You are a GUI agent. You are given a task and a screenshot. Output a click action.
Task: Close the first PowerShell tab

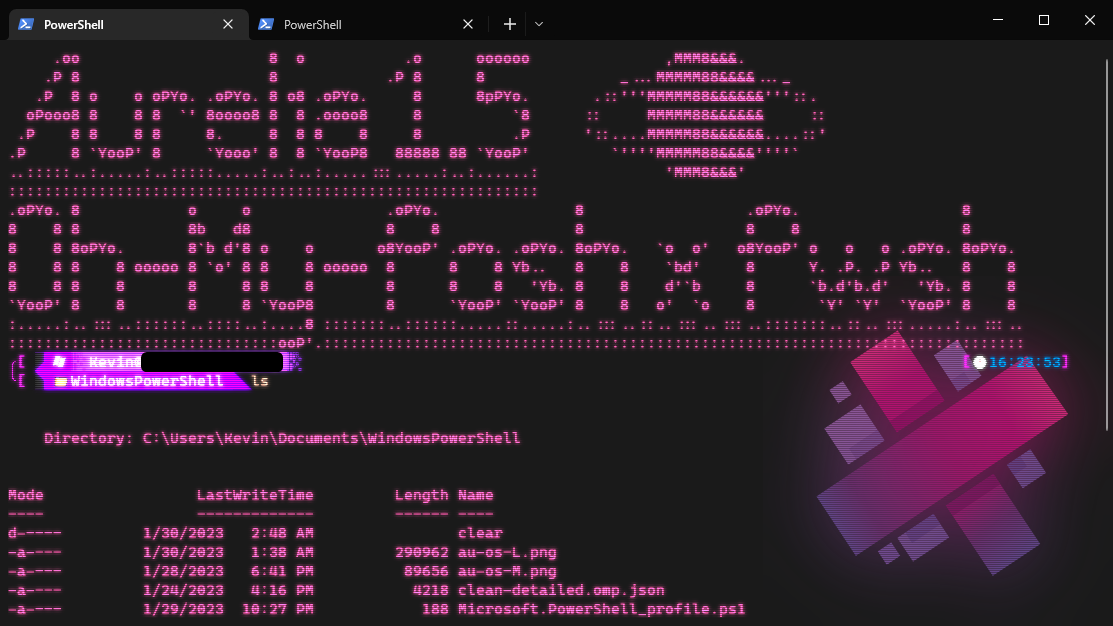click(228, 24)
